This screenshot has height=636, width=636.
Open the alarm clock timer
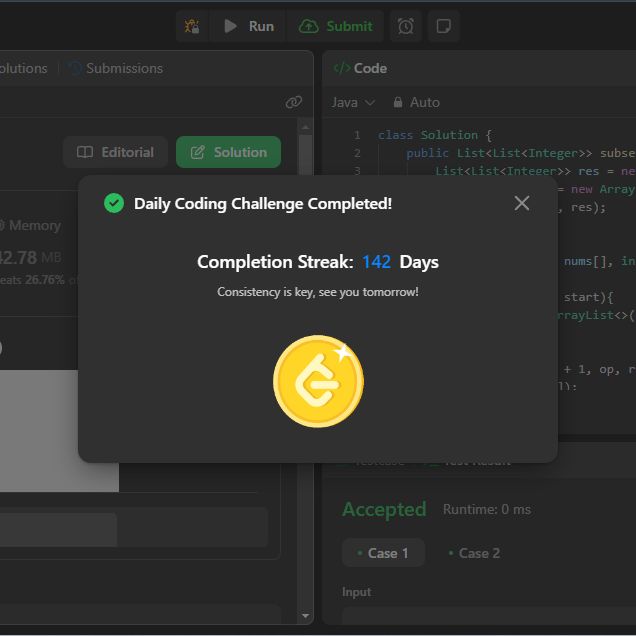pos(406,26)
